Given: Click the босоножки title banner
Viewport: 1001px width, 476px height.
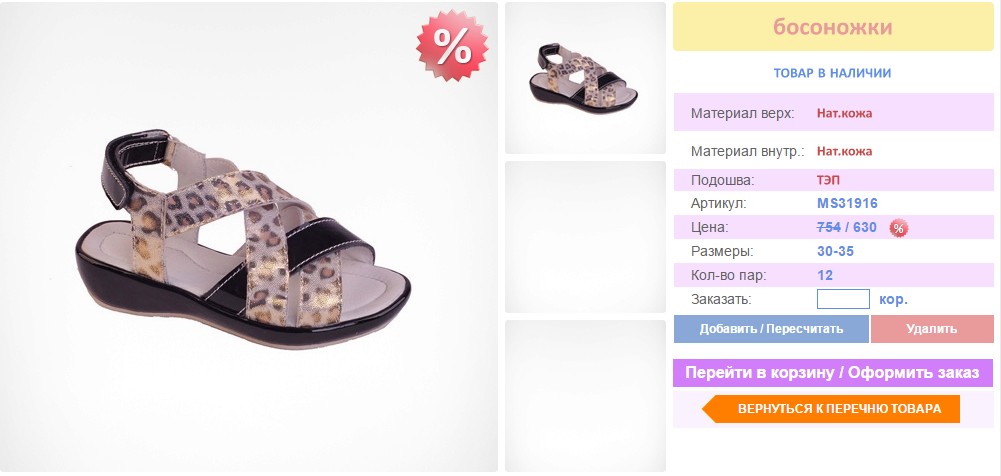Looking at the screenshot, I should 833,27.
